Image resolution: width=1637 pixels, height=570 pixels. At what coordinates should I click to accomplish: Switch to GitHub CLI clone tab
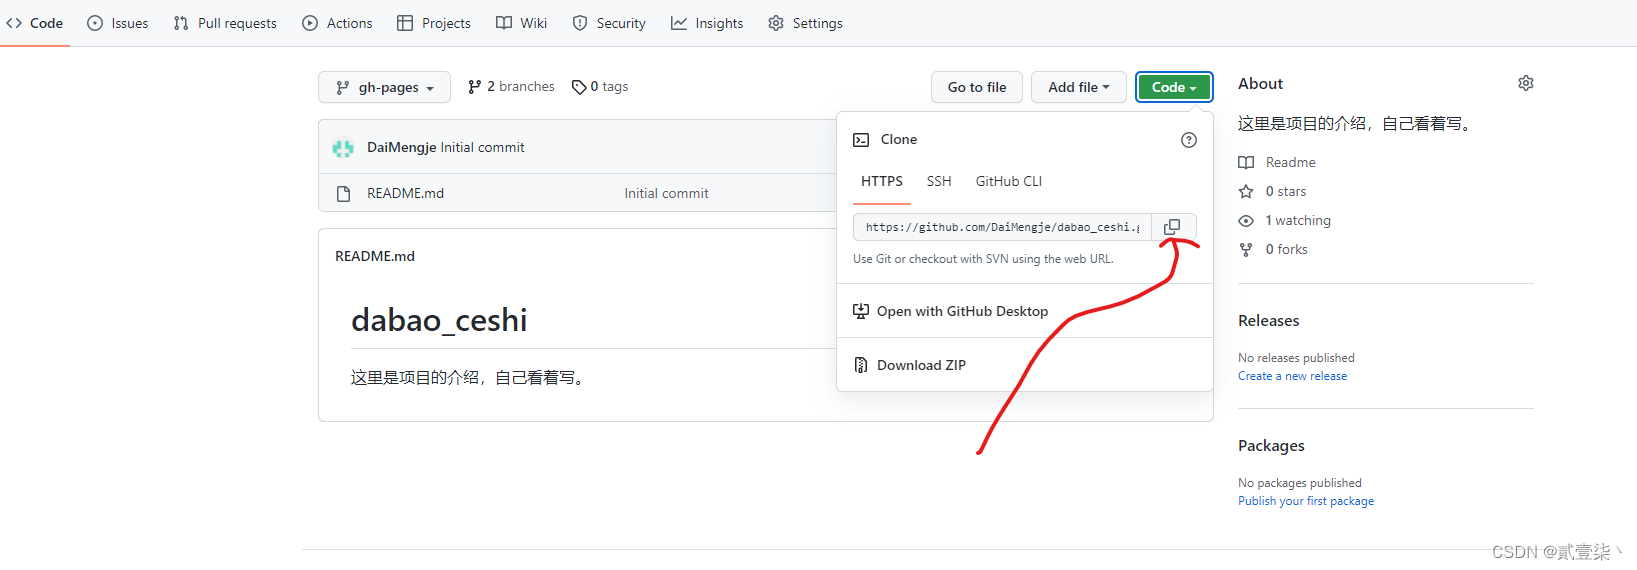(x=1009, y=182)
